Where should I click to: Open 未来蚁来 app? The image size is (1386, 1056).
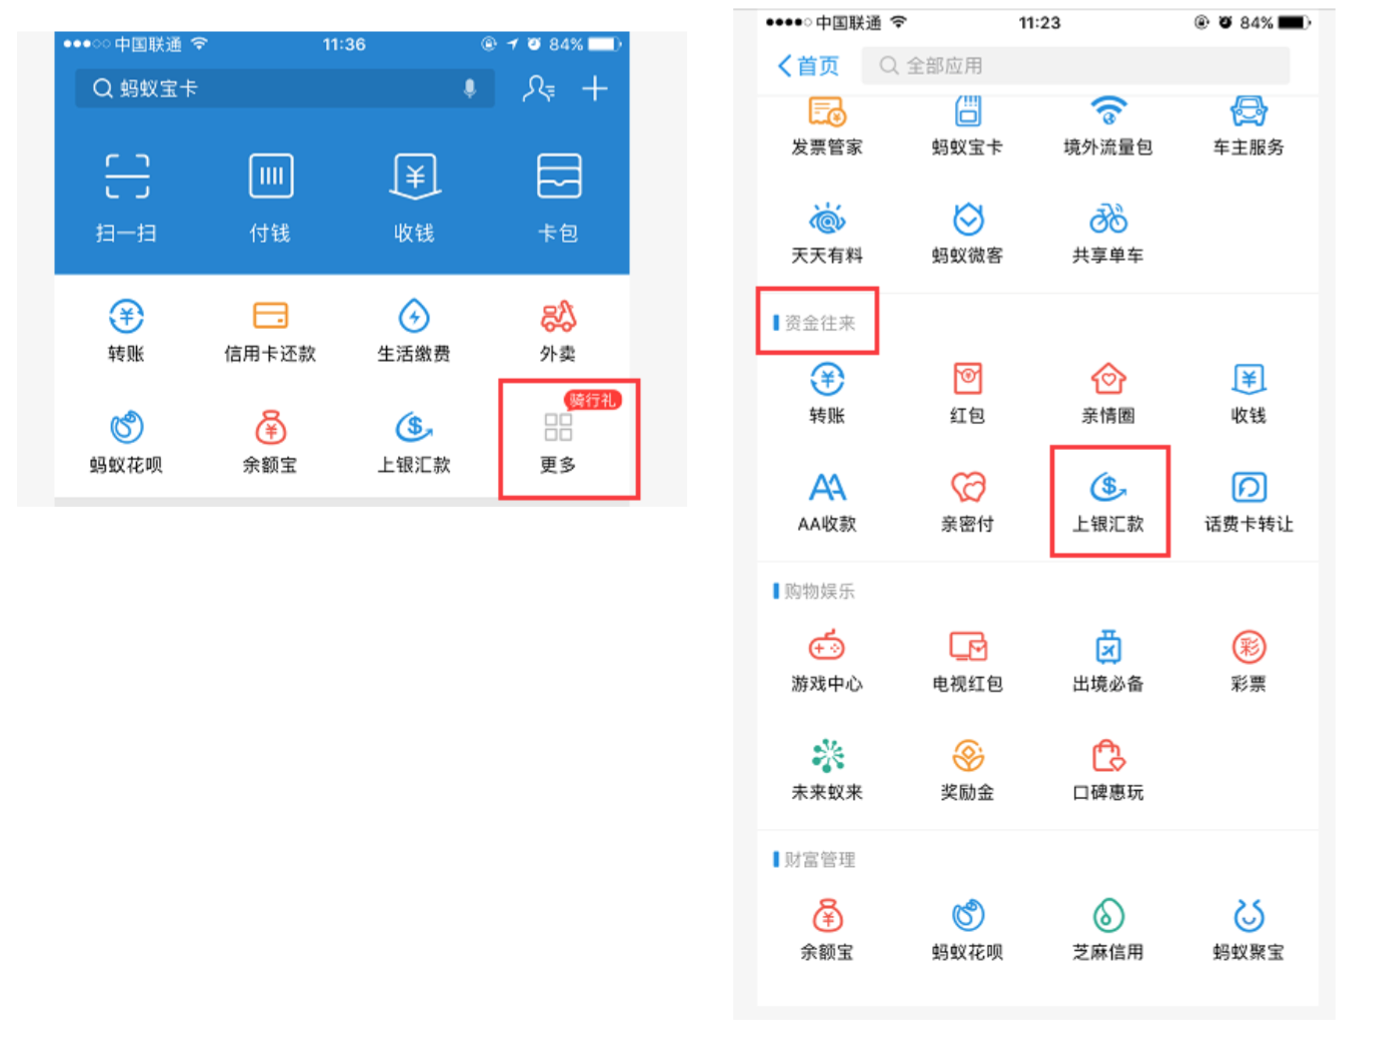point(827,770)
